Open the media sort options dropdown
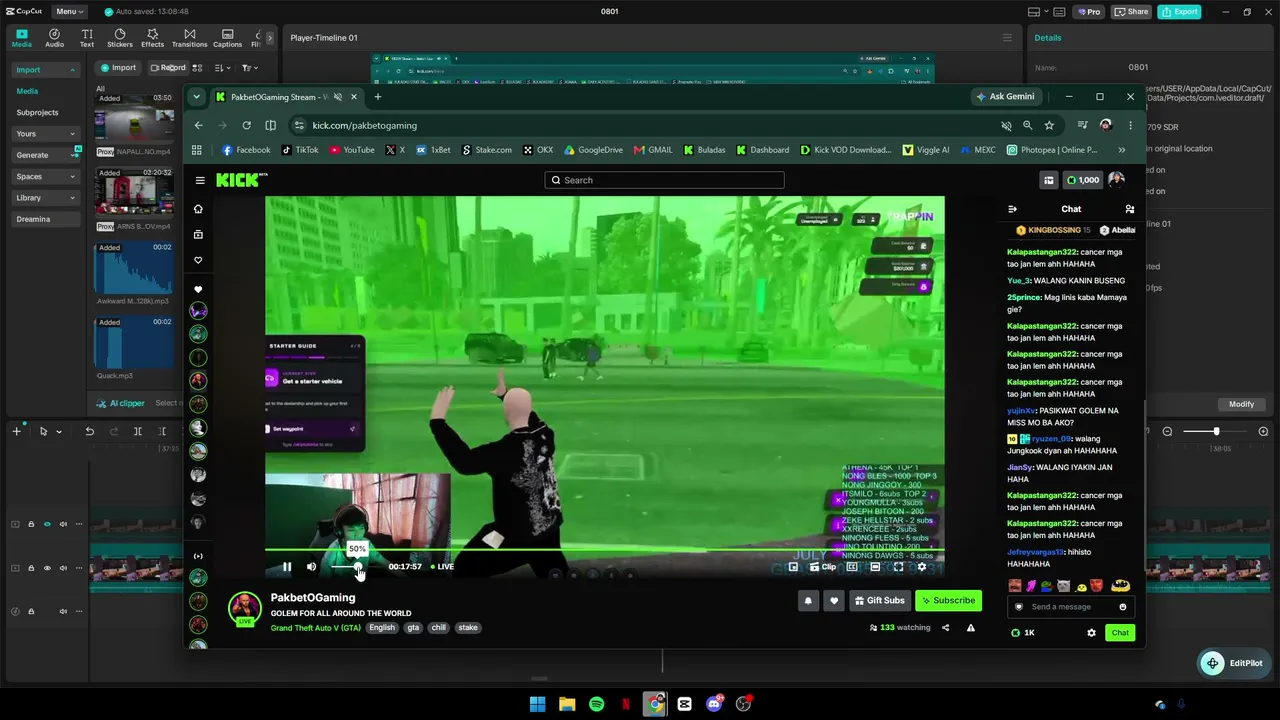This screenshot has width=1280, height=720. 222,68
